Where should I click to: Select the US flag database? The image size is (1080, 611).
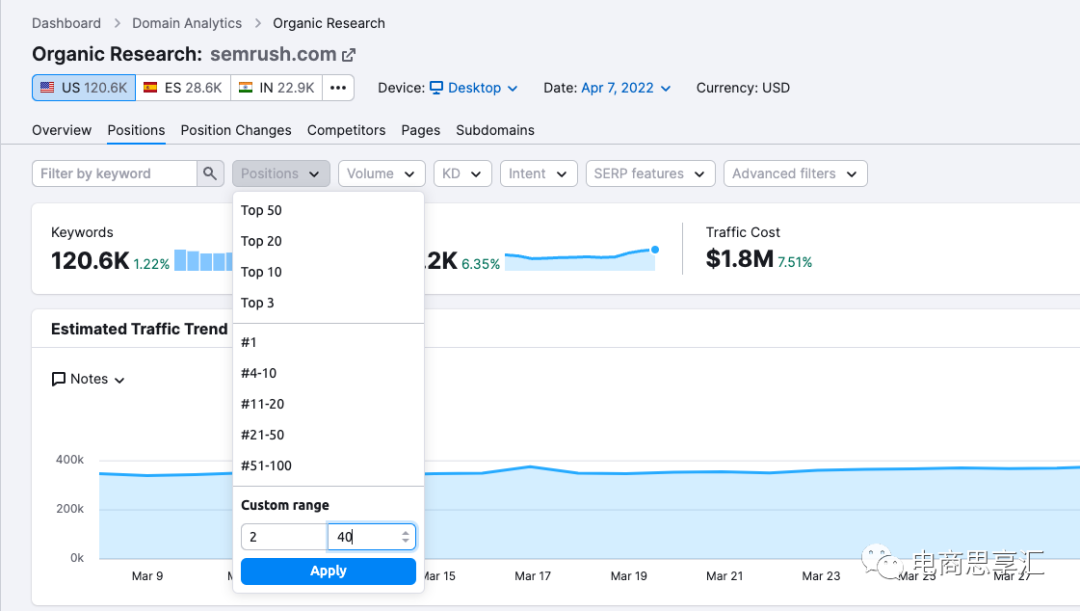(x=84, y=87)
